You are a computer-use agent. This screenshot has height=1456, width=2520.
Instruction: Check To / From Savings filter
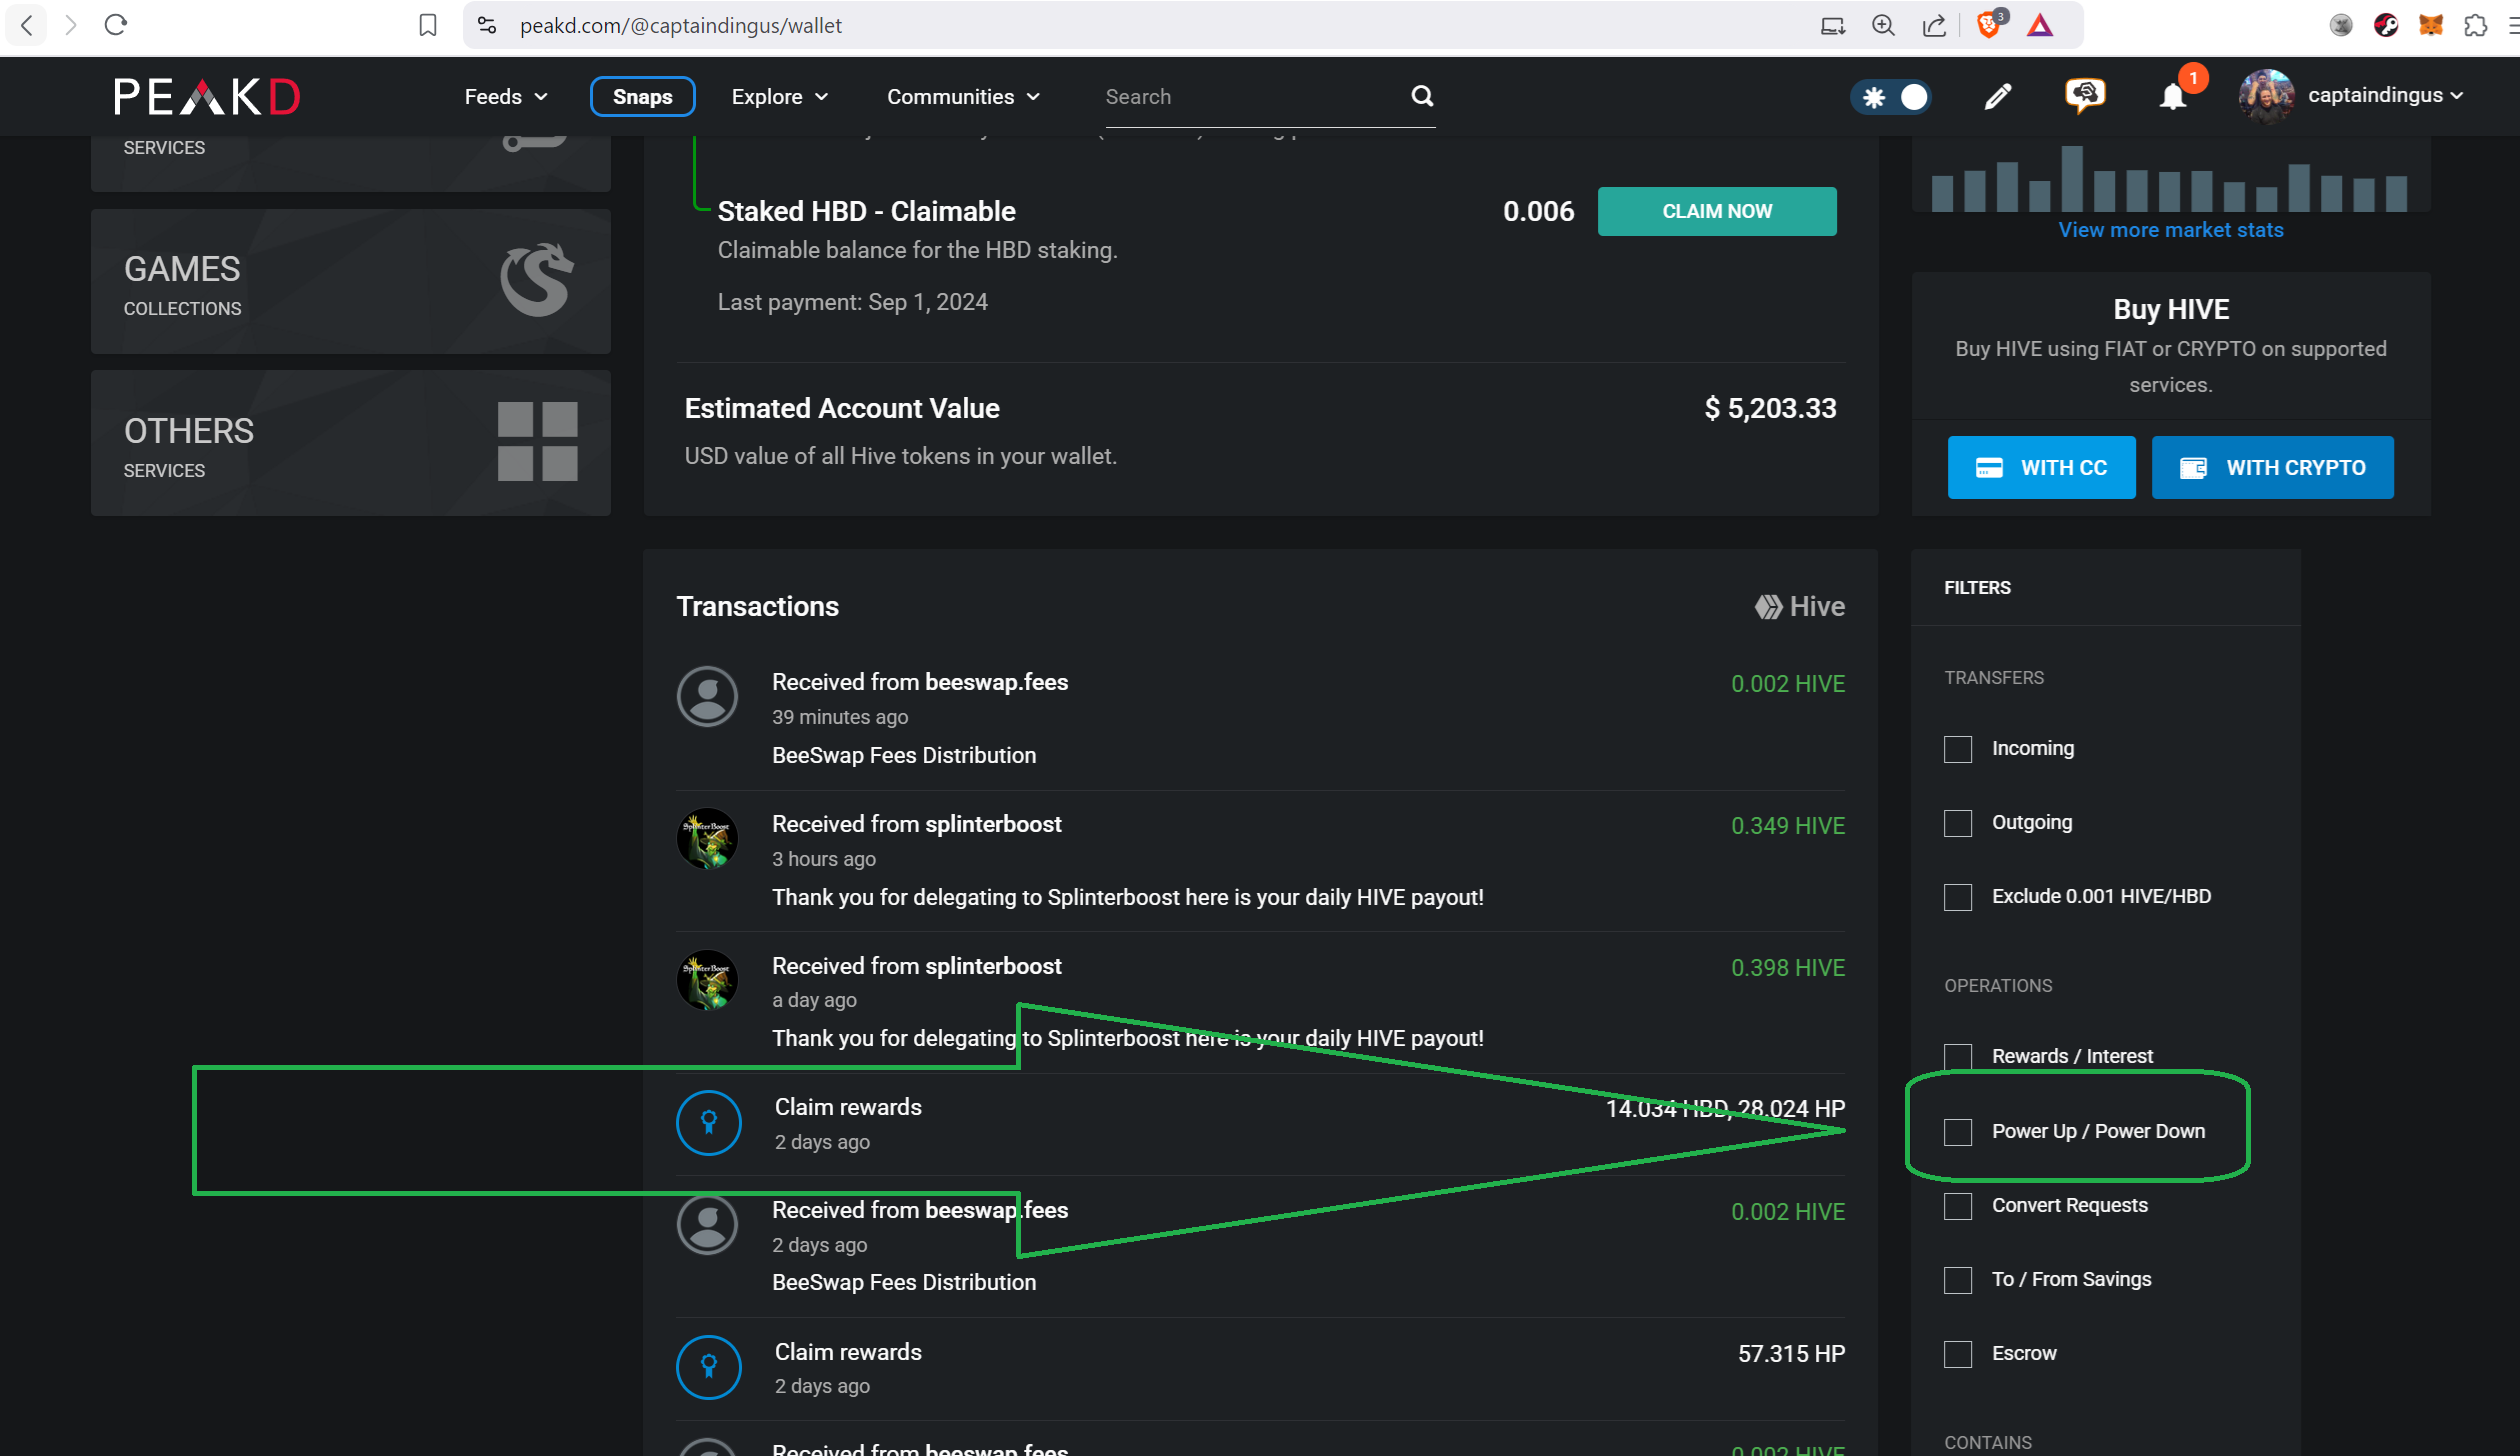point(1958,1280)
